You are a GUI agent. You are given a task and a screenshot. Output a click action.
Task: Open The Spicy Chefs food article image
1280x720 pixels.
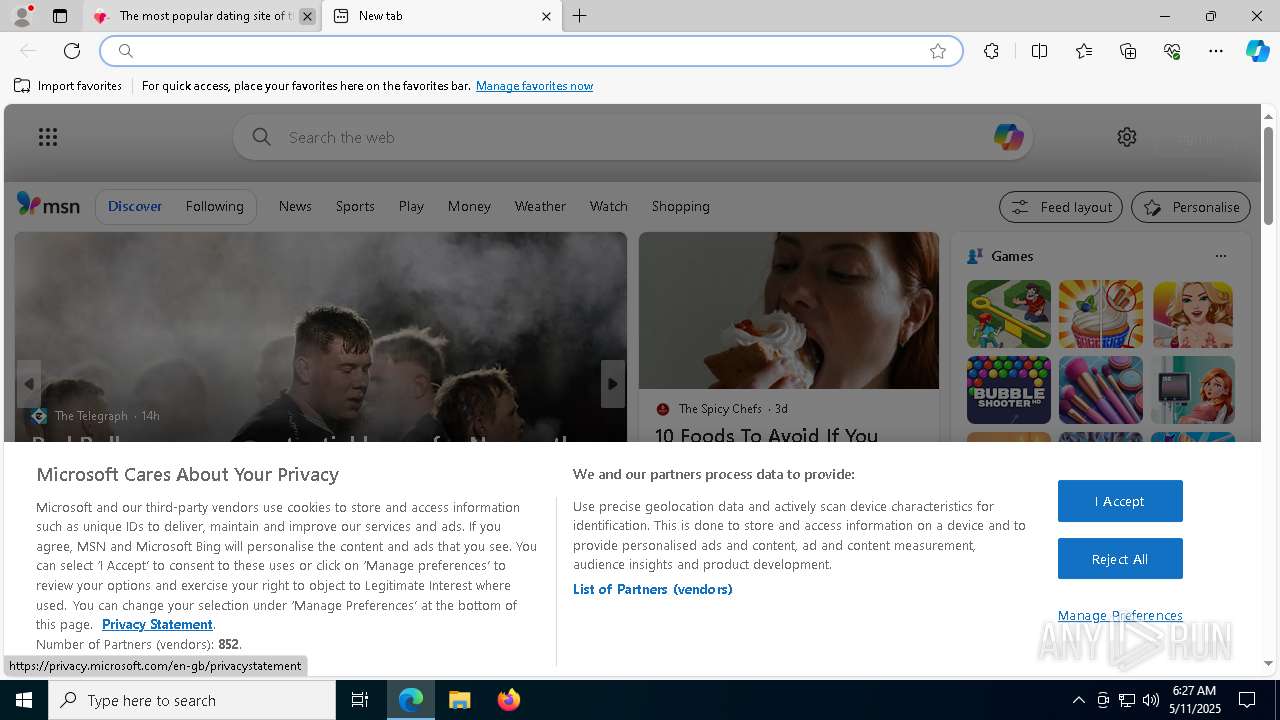[x=789, y=310]
